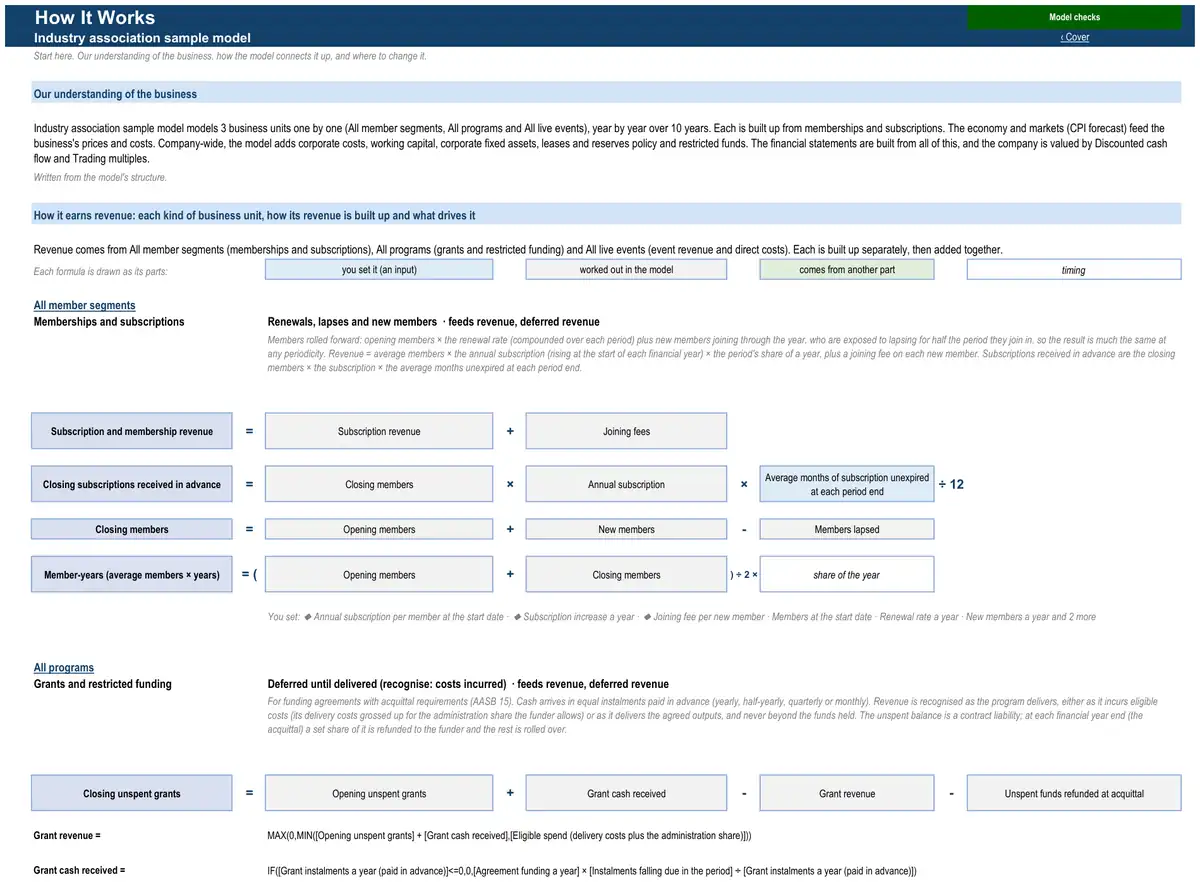The width and height of the screenshot is (1200, 882).
Task: Click the 'Start here.' intro line
Action: [230, 56]
